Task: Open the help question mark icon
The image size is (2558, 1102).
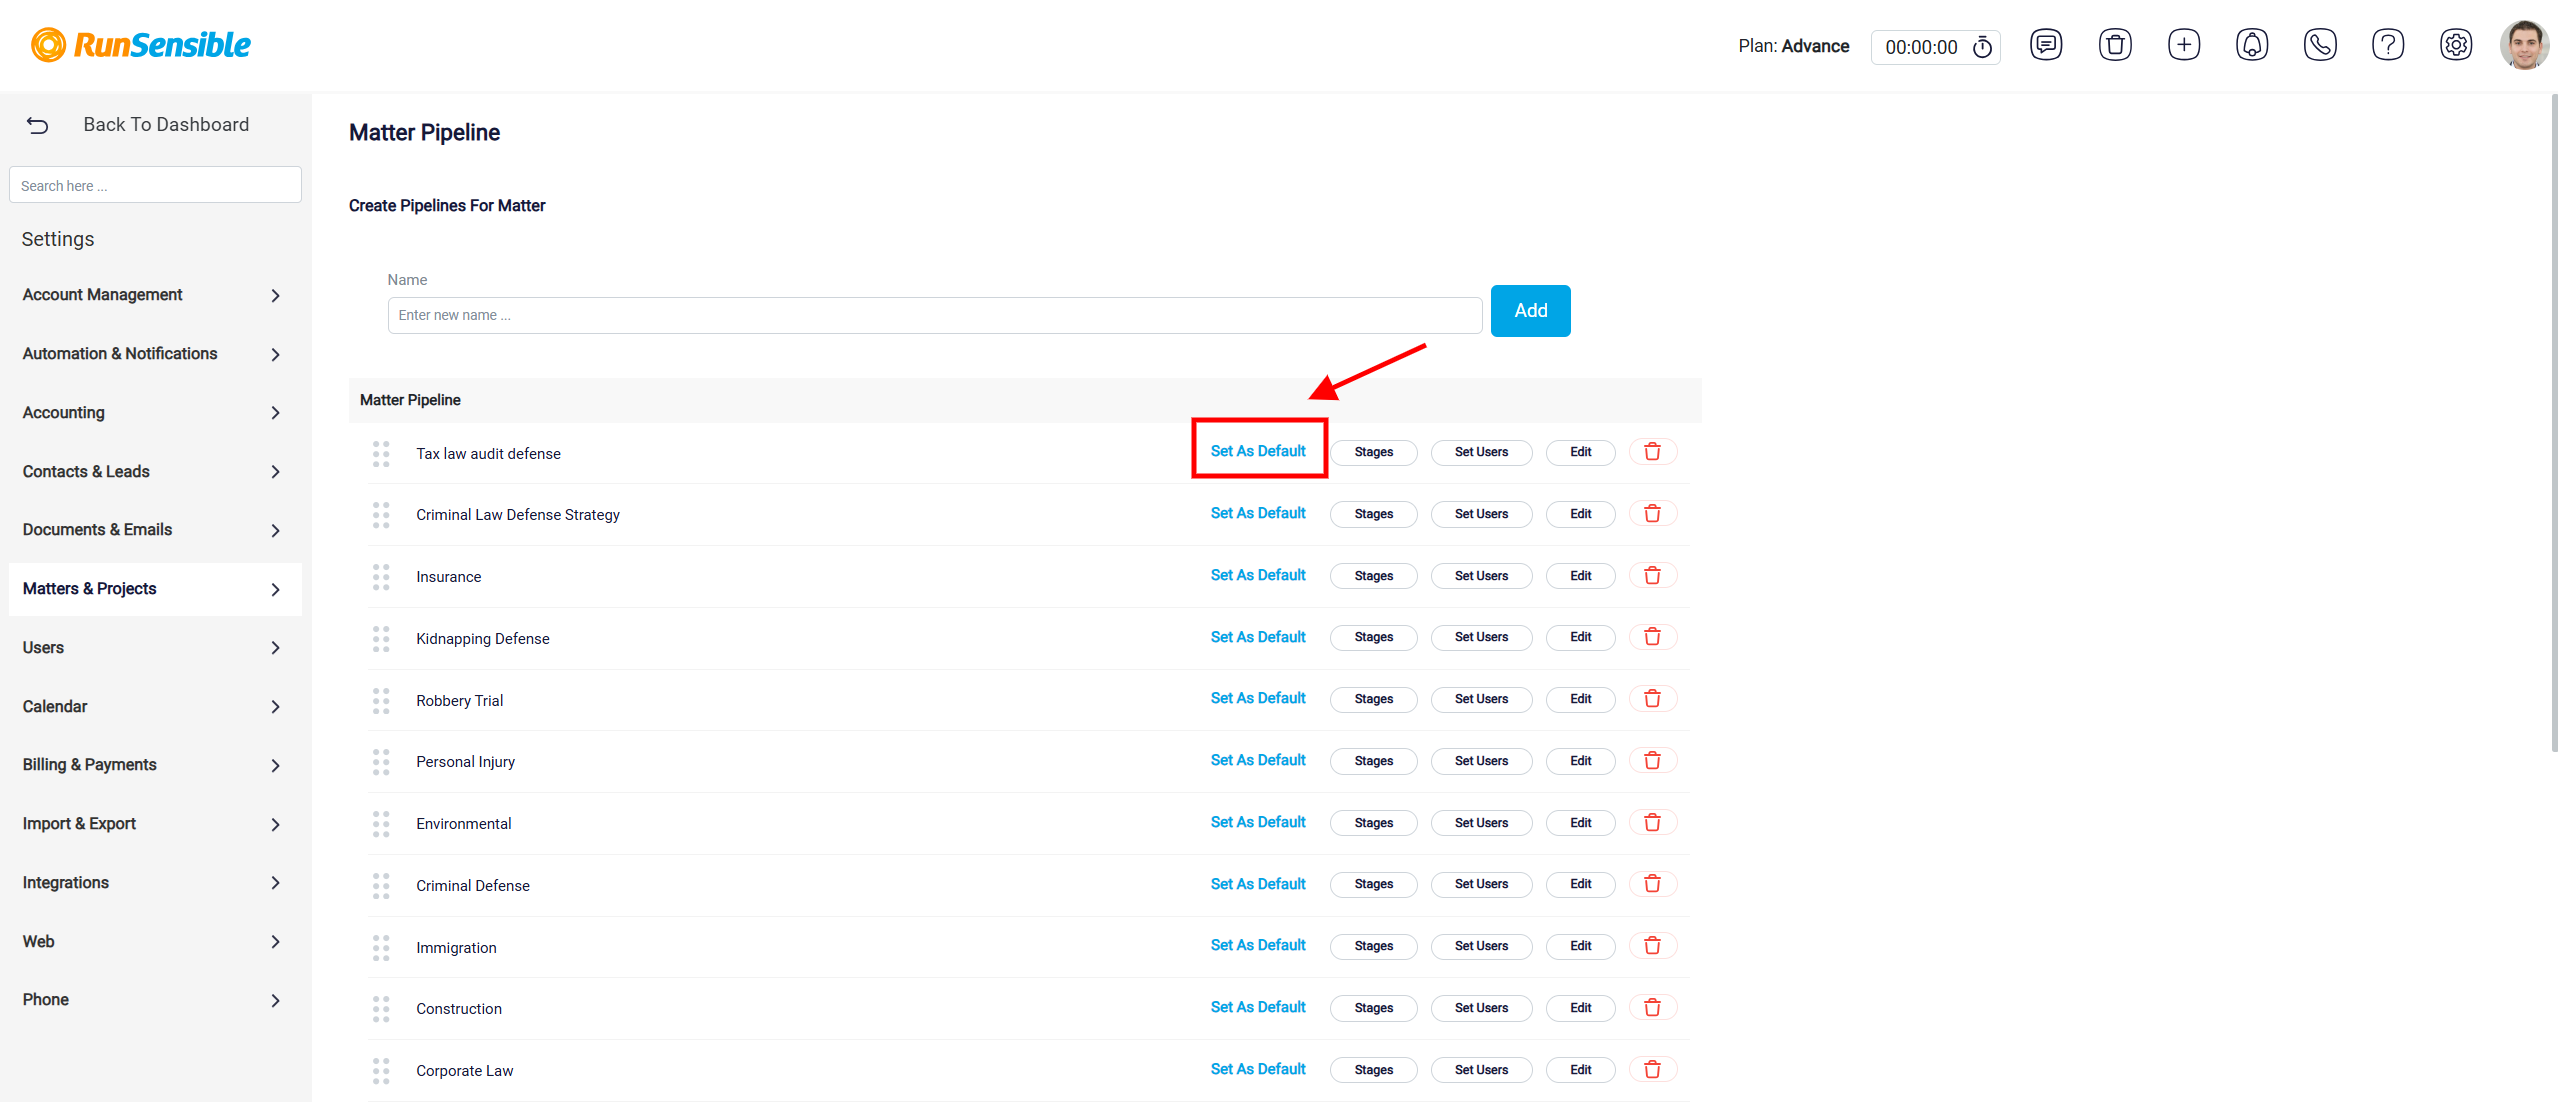Action: (2388, 45)
